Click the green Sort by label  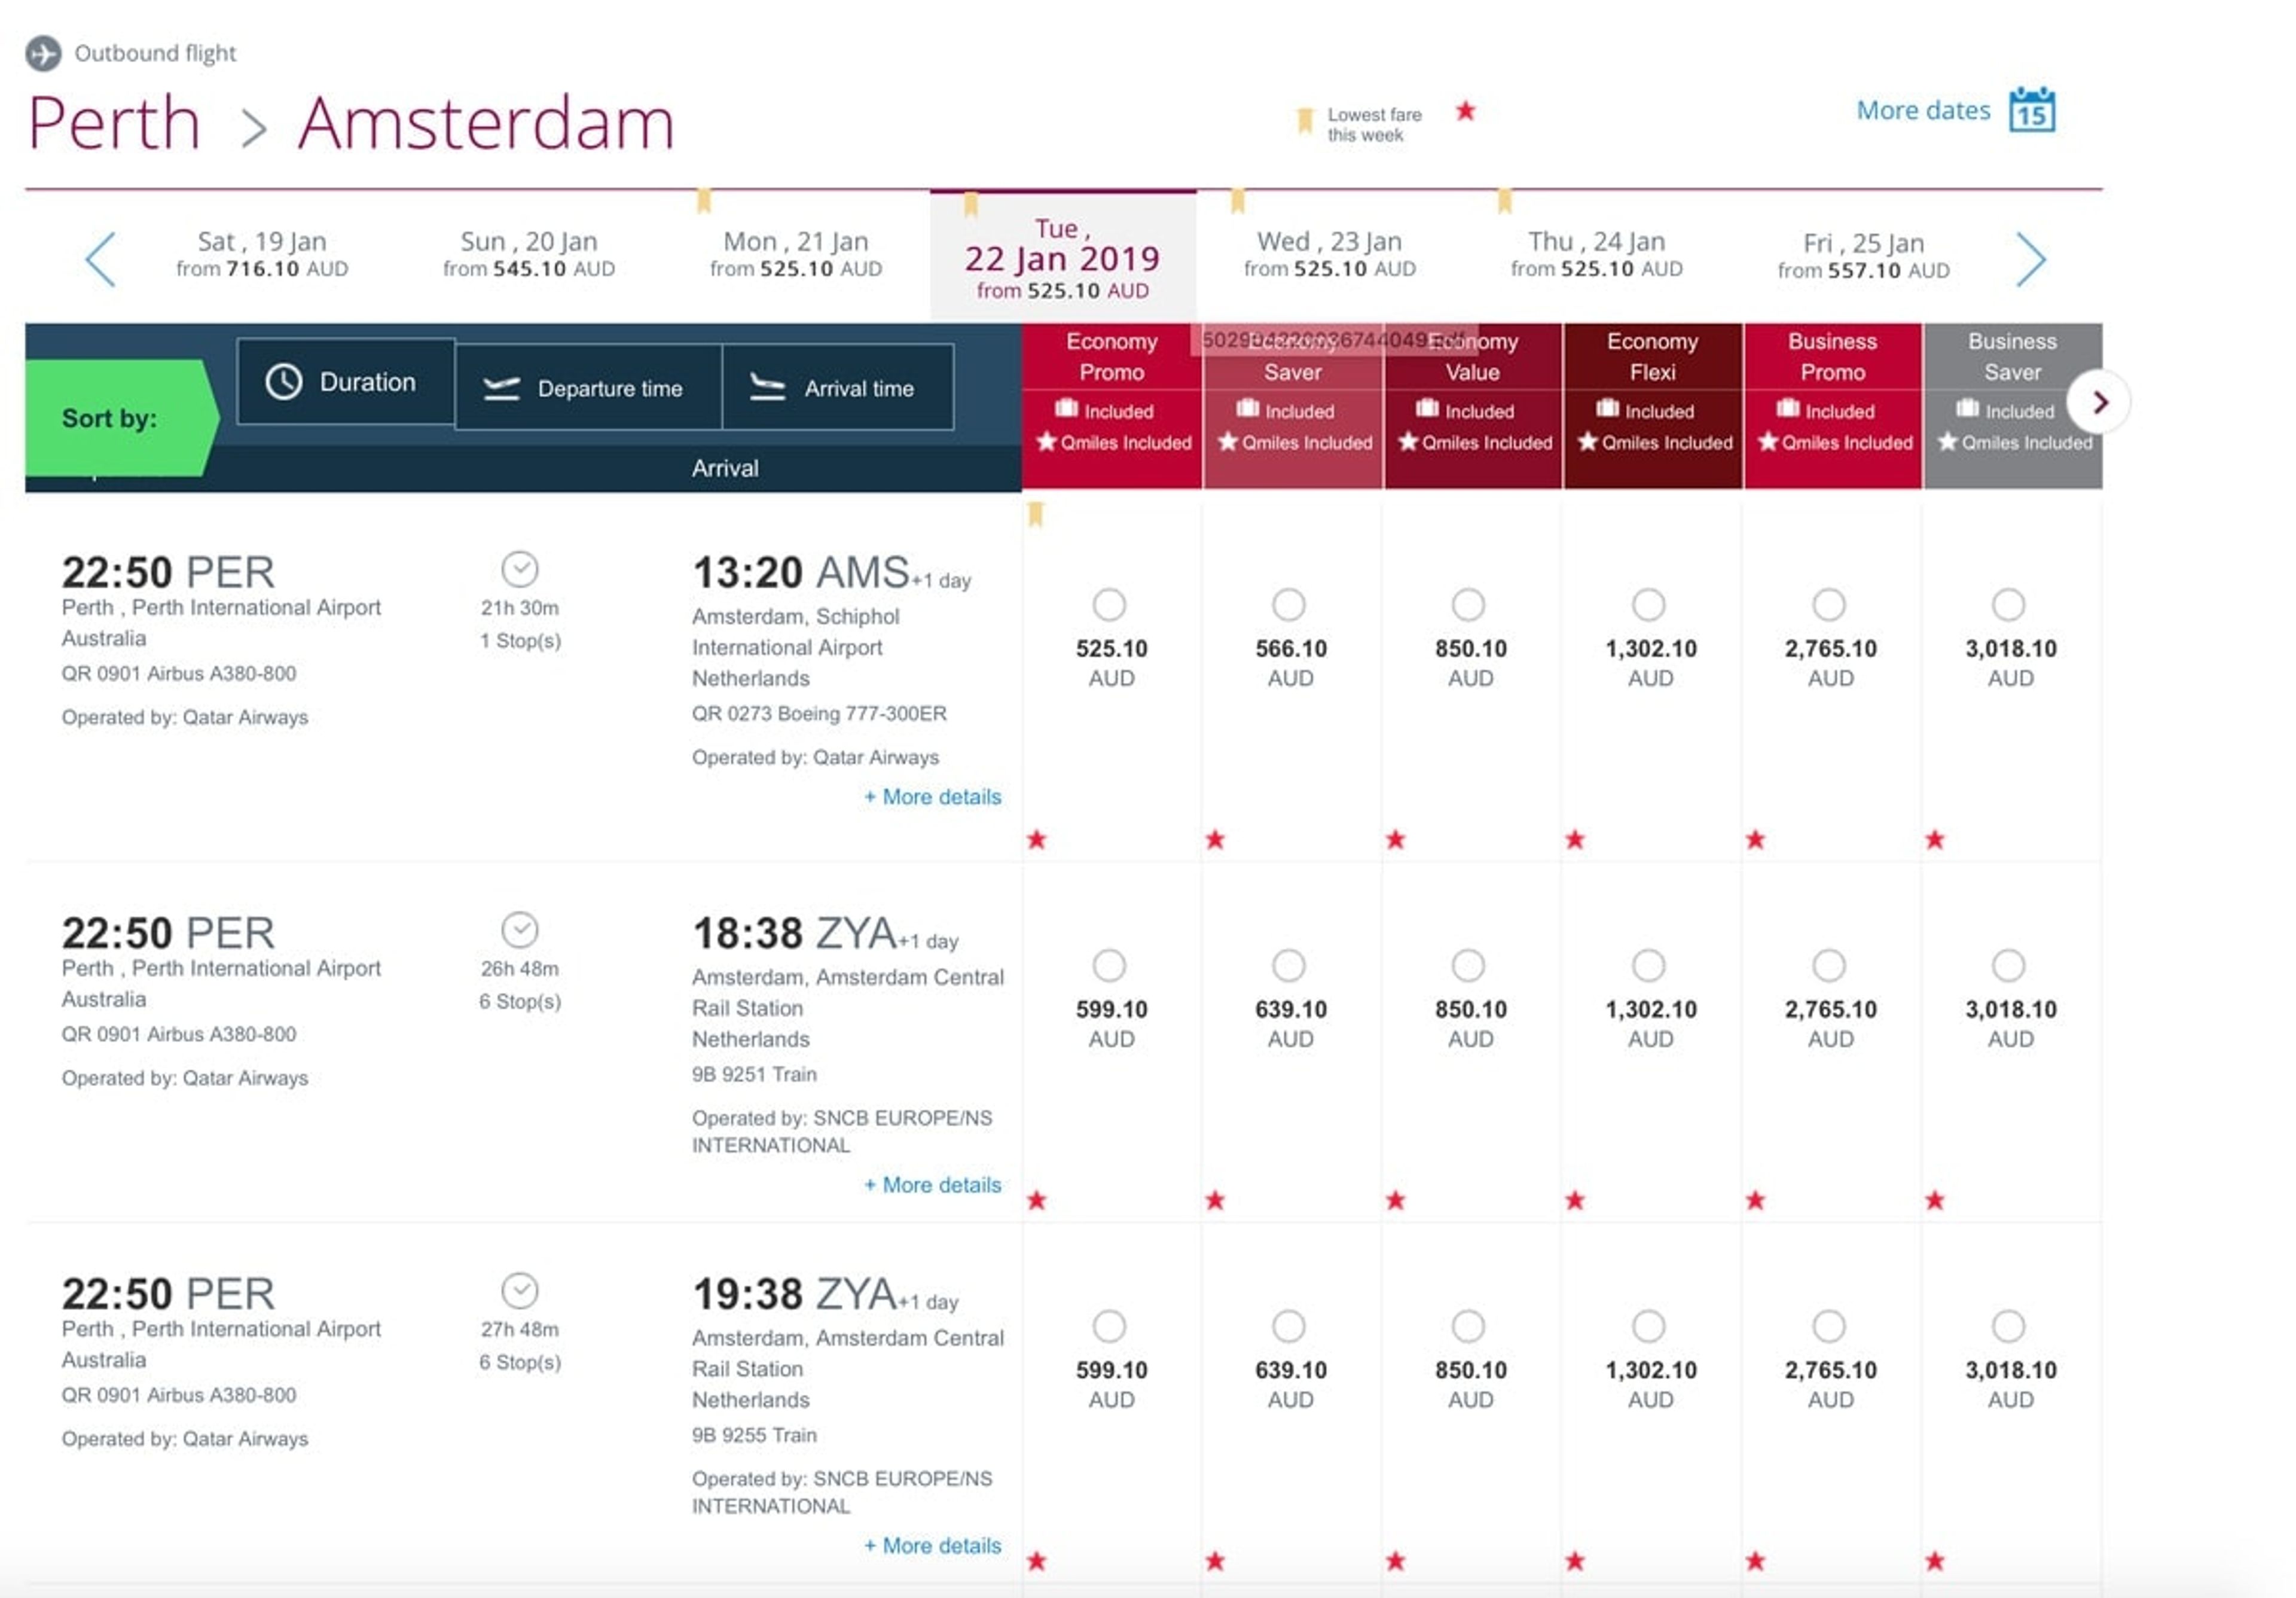click(x=110, y=418)
